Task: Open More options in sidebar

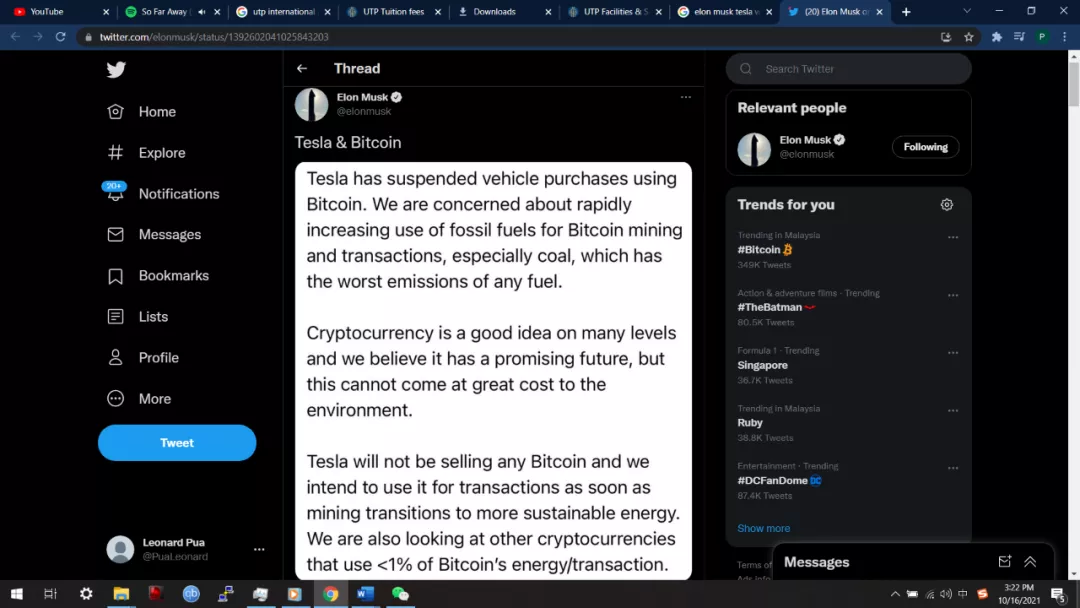Action: tap(116, 399)
